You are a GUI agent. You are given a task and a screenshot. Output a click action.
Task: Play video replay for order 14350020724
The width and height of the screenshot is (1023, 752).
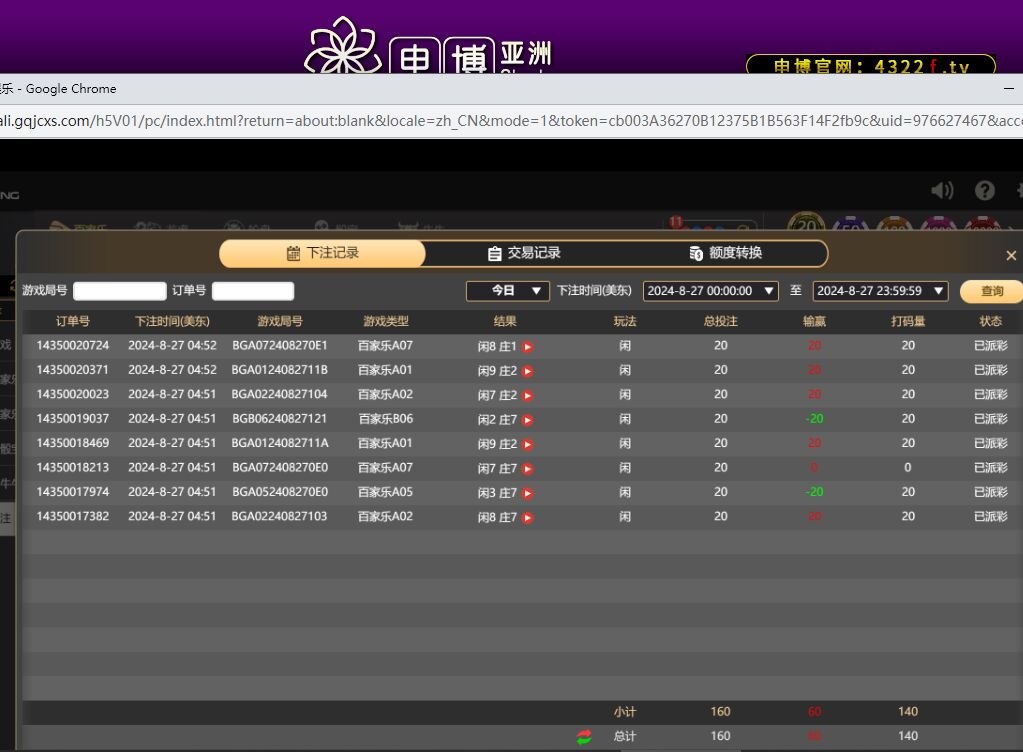point(528,347)
